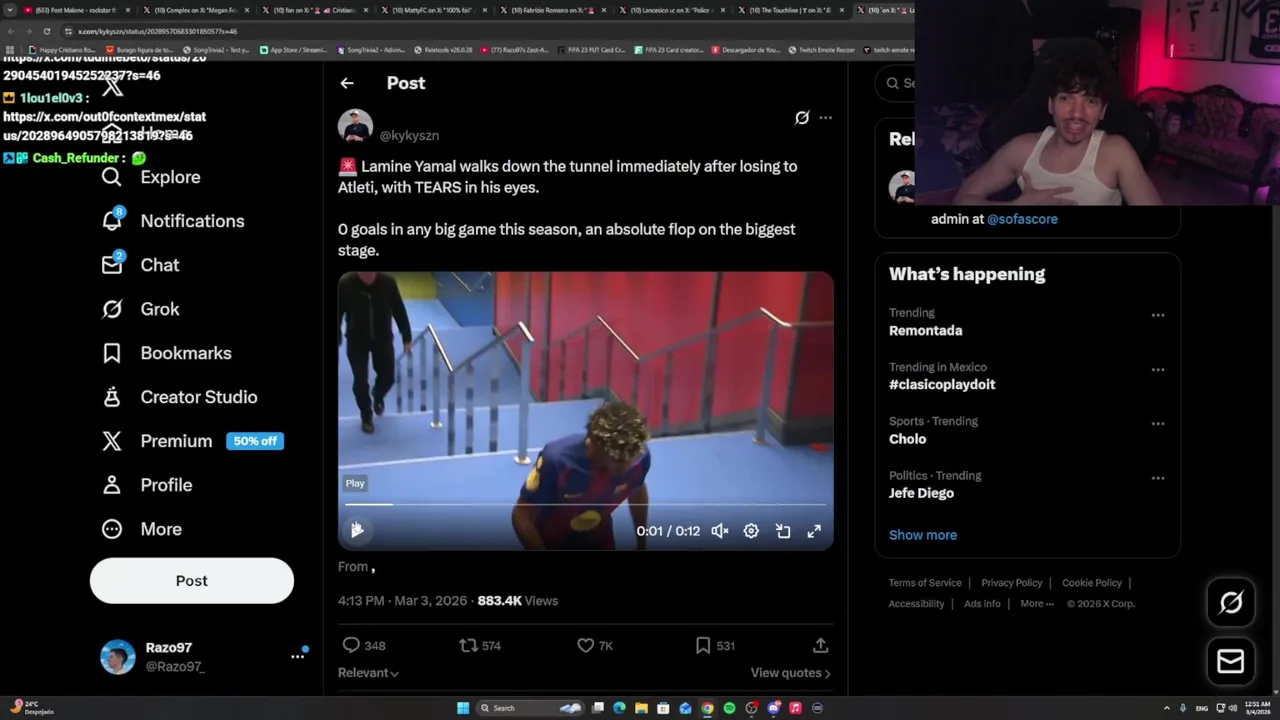
Task: Open the Accessibility footer link
Action: 916,604
